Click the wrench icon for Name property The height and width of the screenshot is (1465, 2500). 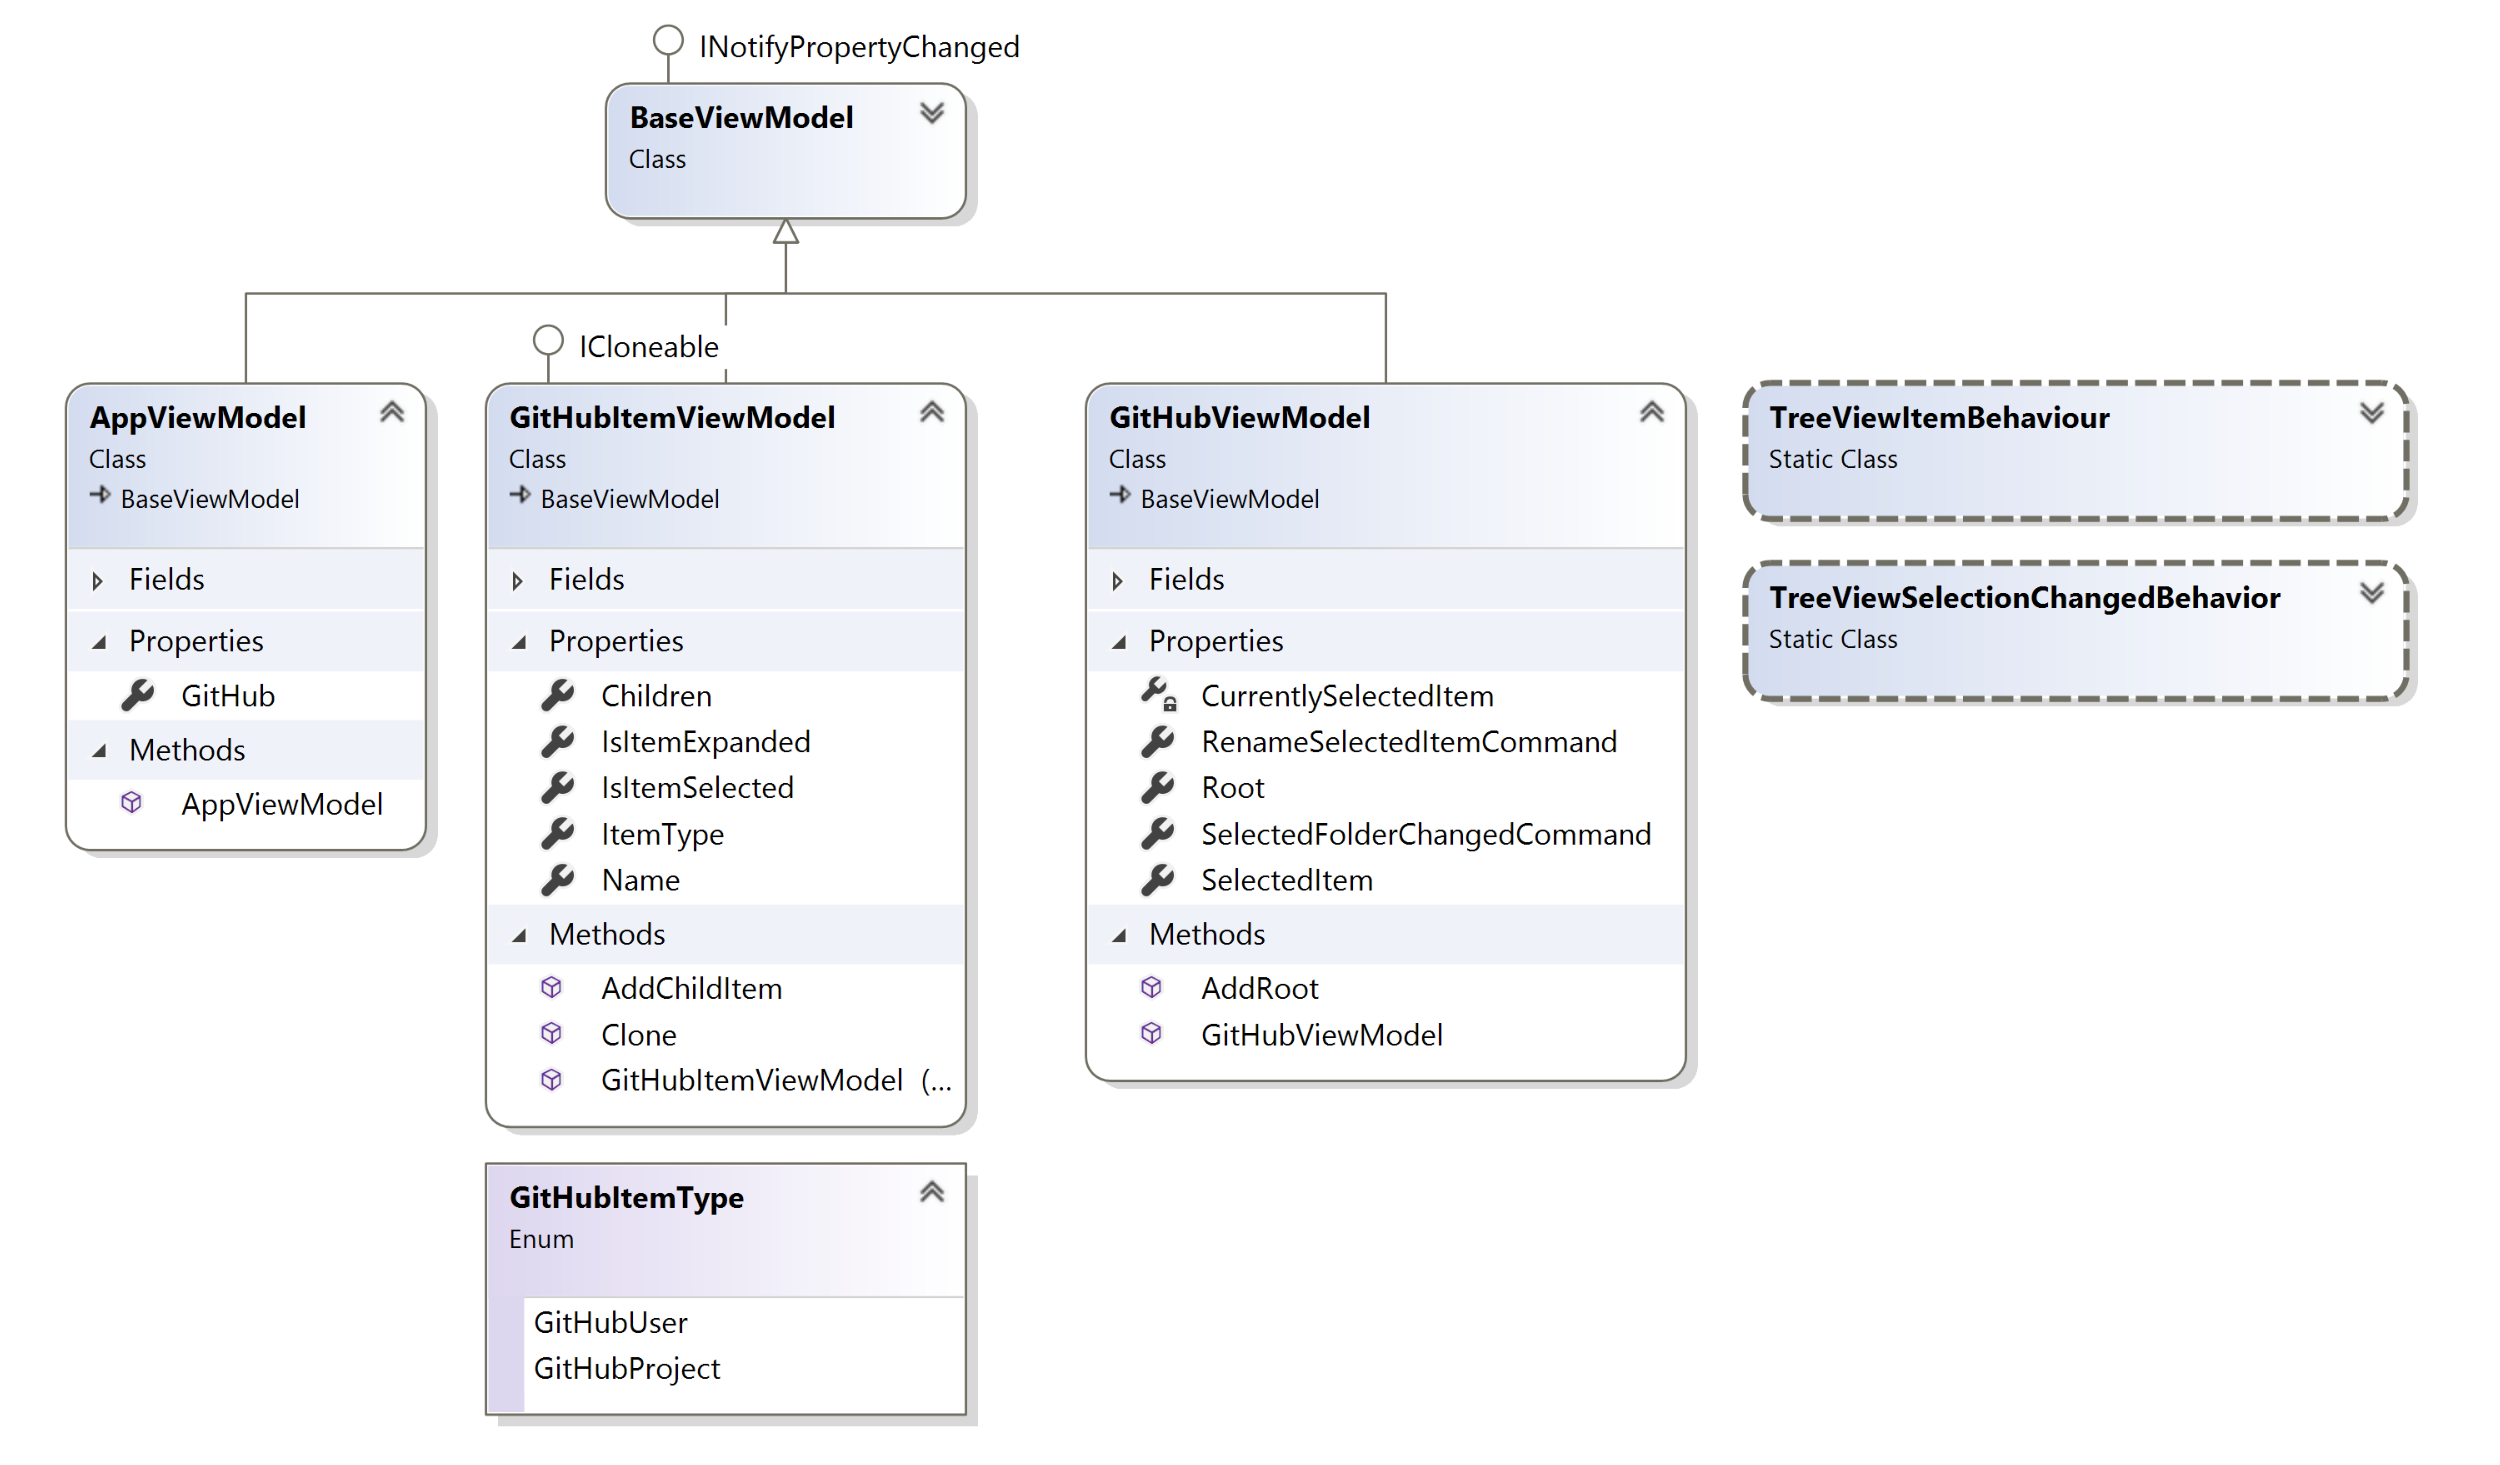(x=558, y=879)
